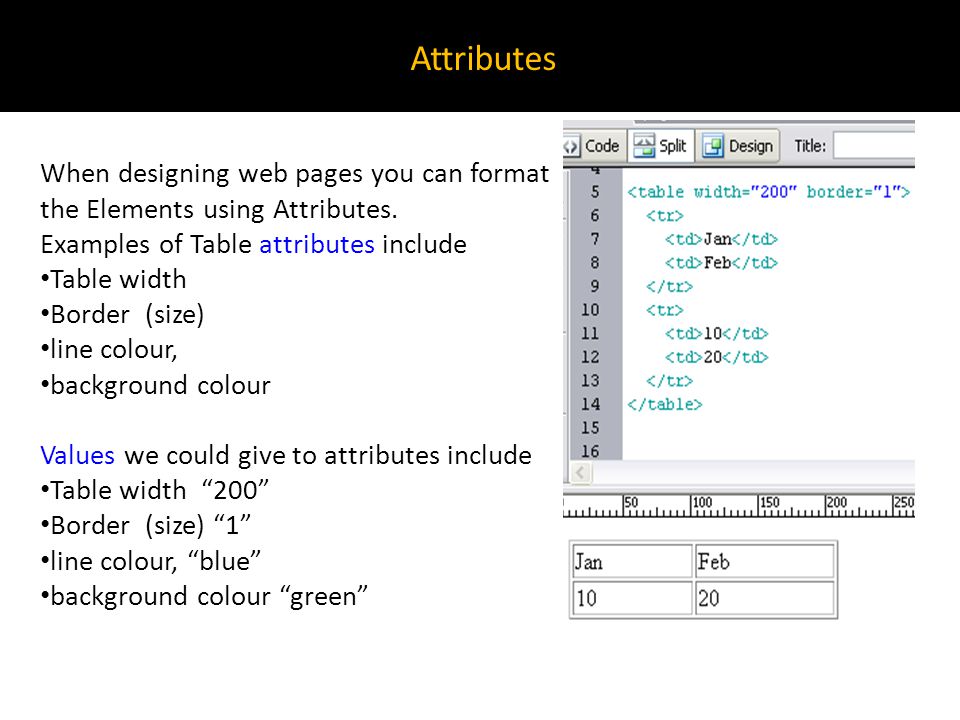Viewport: 960px width, 720px height.
Task: Click the Feb cell in preview table
Action: [x=765, y=561]
